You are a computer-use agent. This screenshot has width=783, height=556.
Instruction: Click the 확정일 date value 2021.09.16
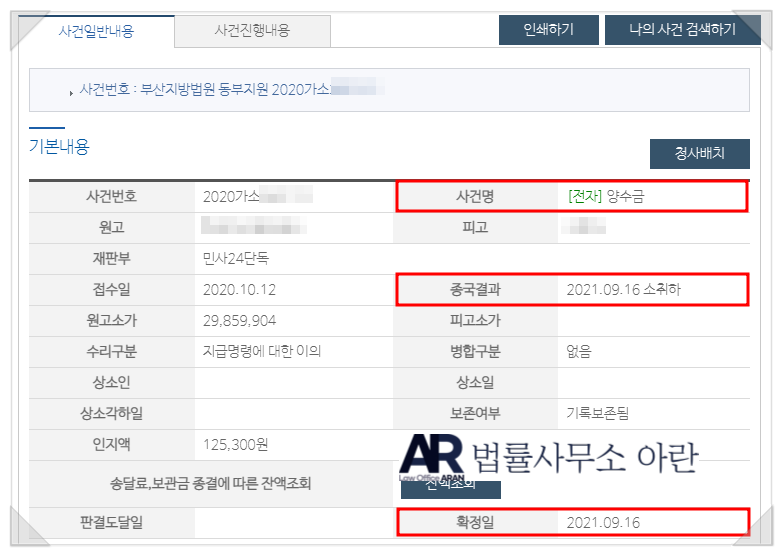602,523
